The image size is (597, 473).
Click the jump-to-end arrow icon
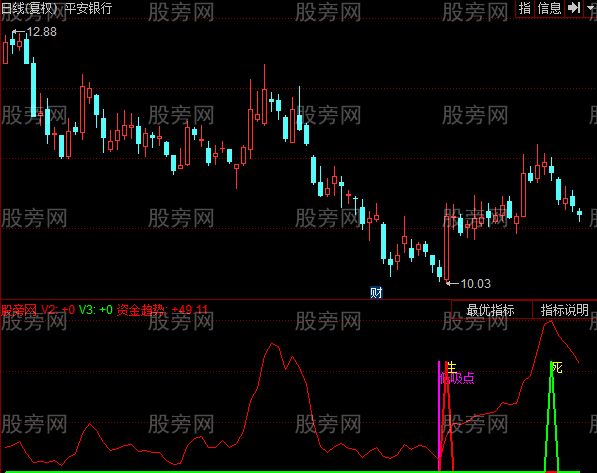574,8
